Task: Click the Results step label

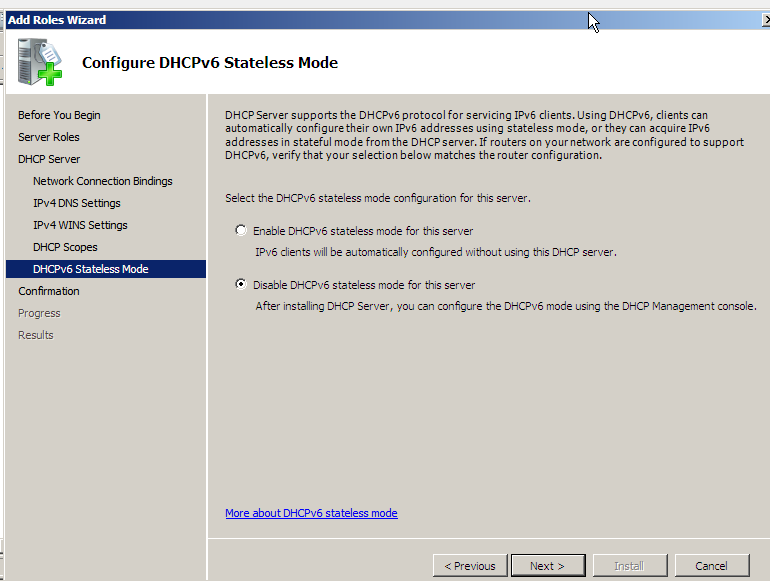Action: point(36,335)
